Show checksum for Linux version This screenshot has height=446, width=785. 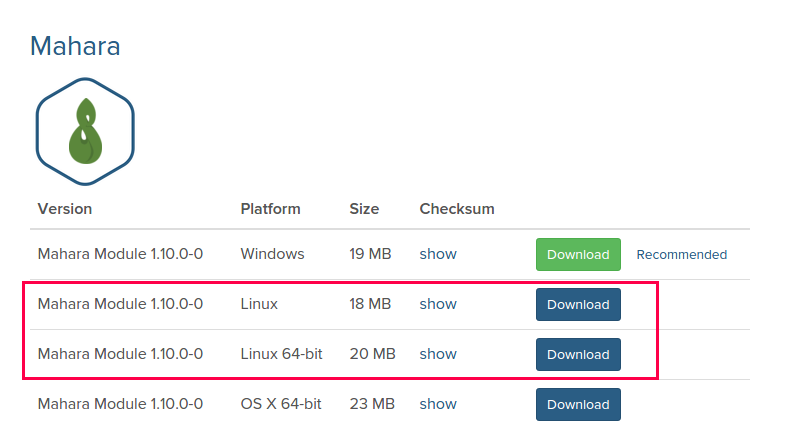pos(438,304)
